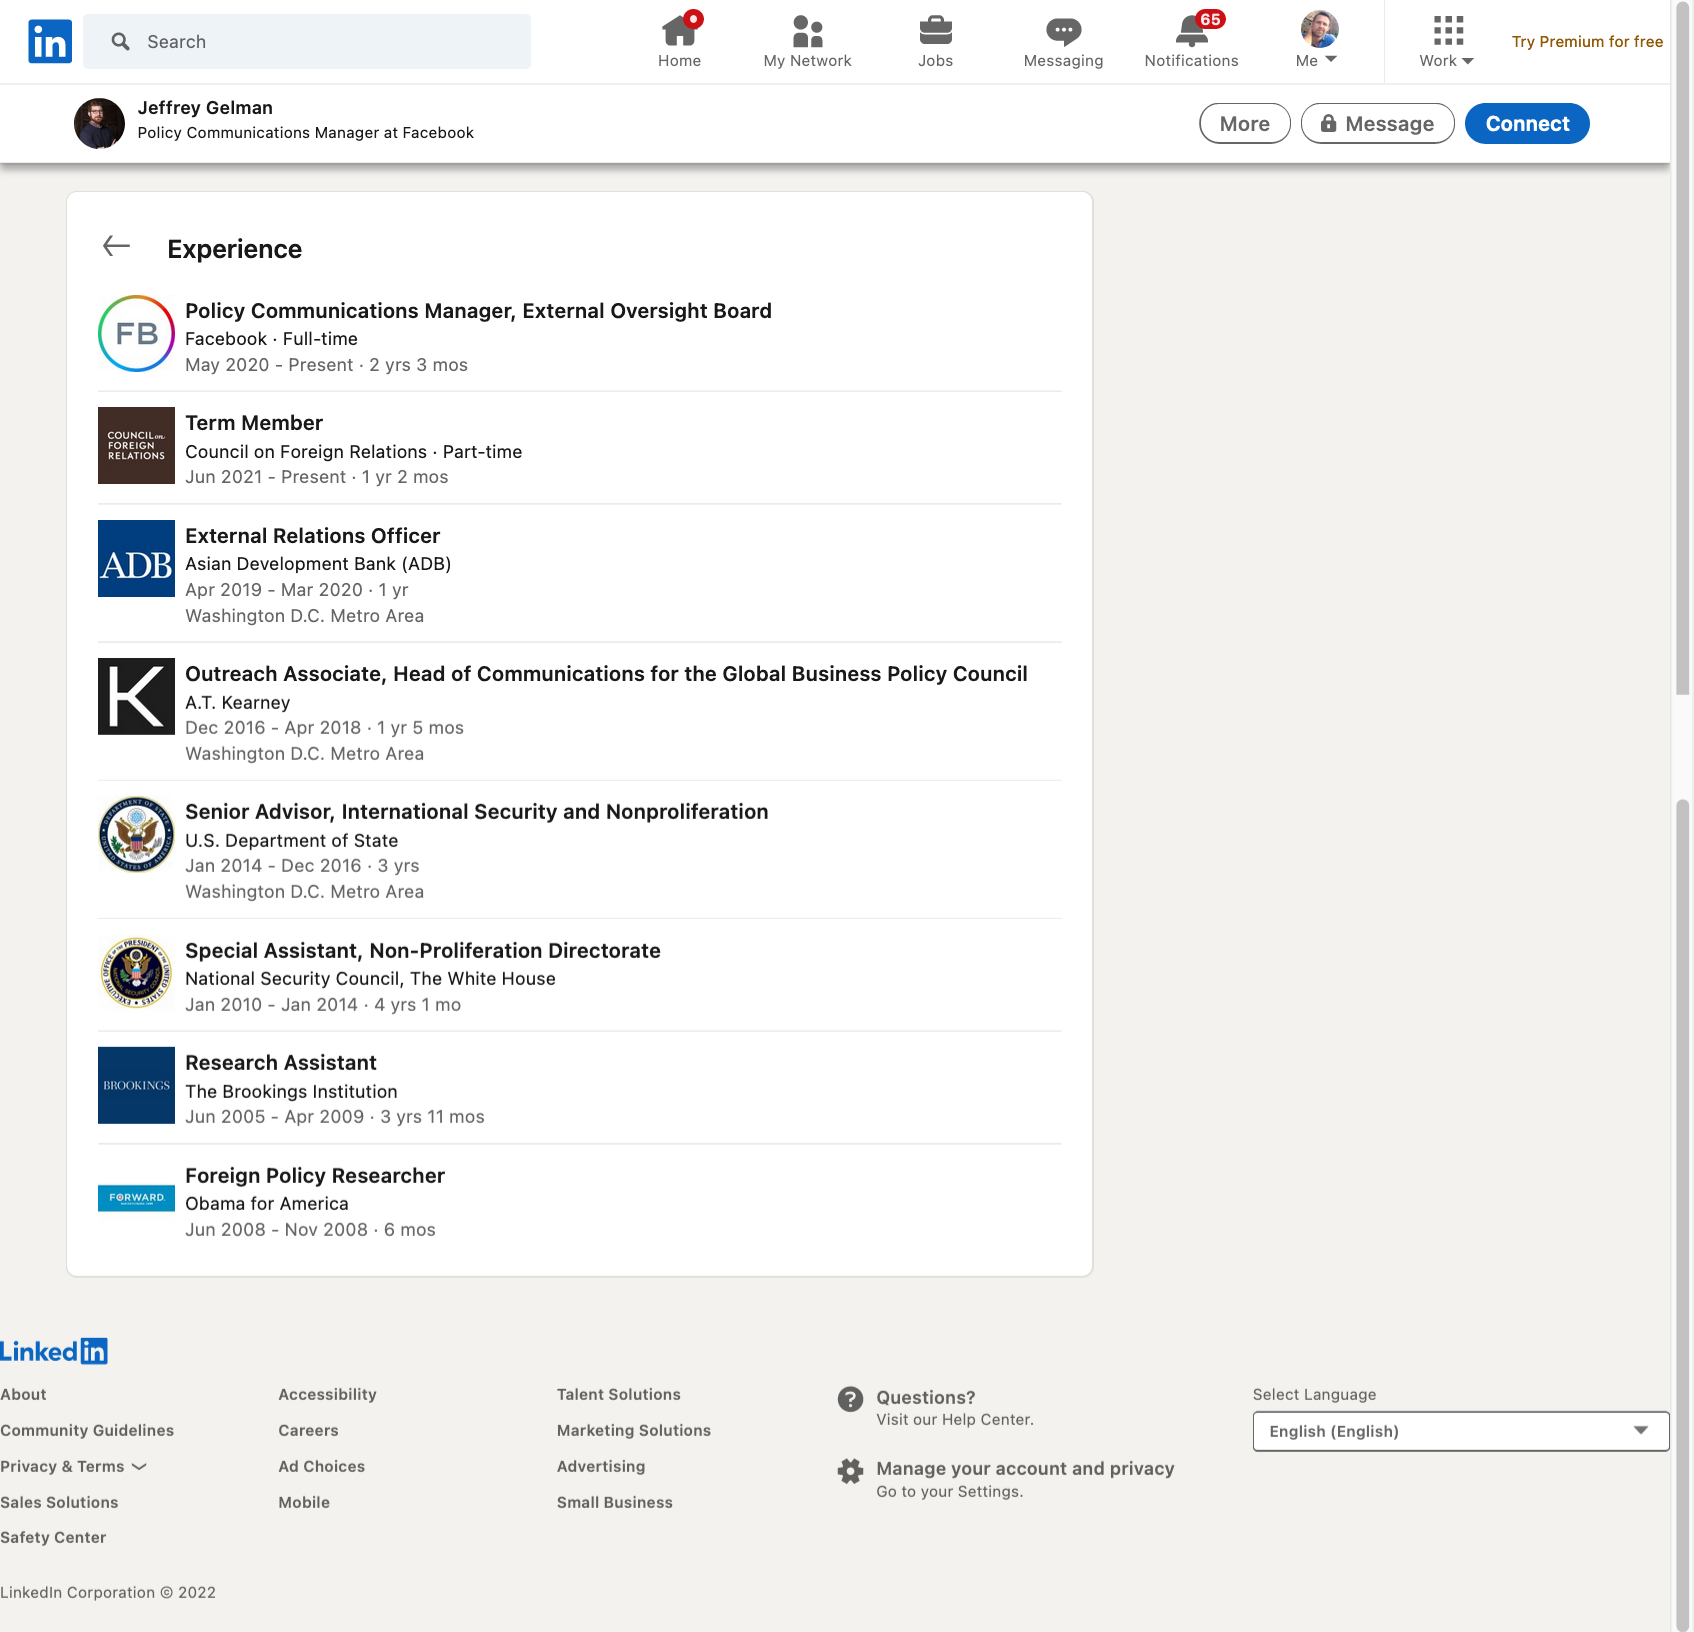The image size is (1694, 1632).
Task: Focus the Search input field
Action: click(x=307, y=41)
